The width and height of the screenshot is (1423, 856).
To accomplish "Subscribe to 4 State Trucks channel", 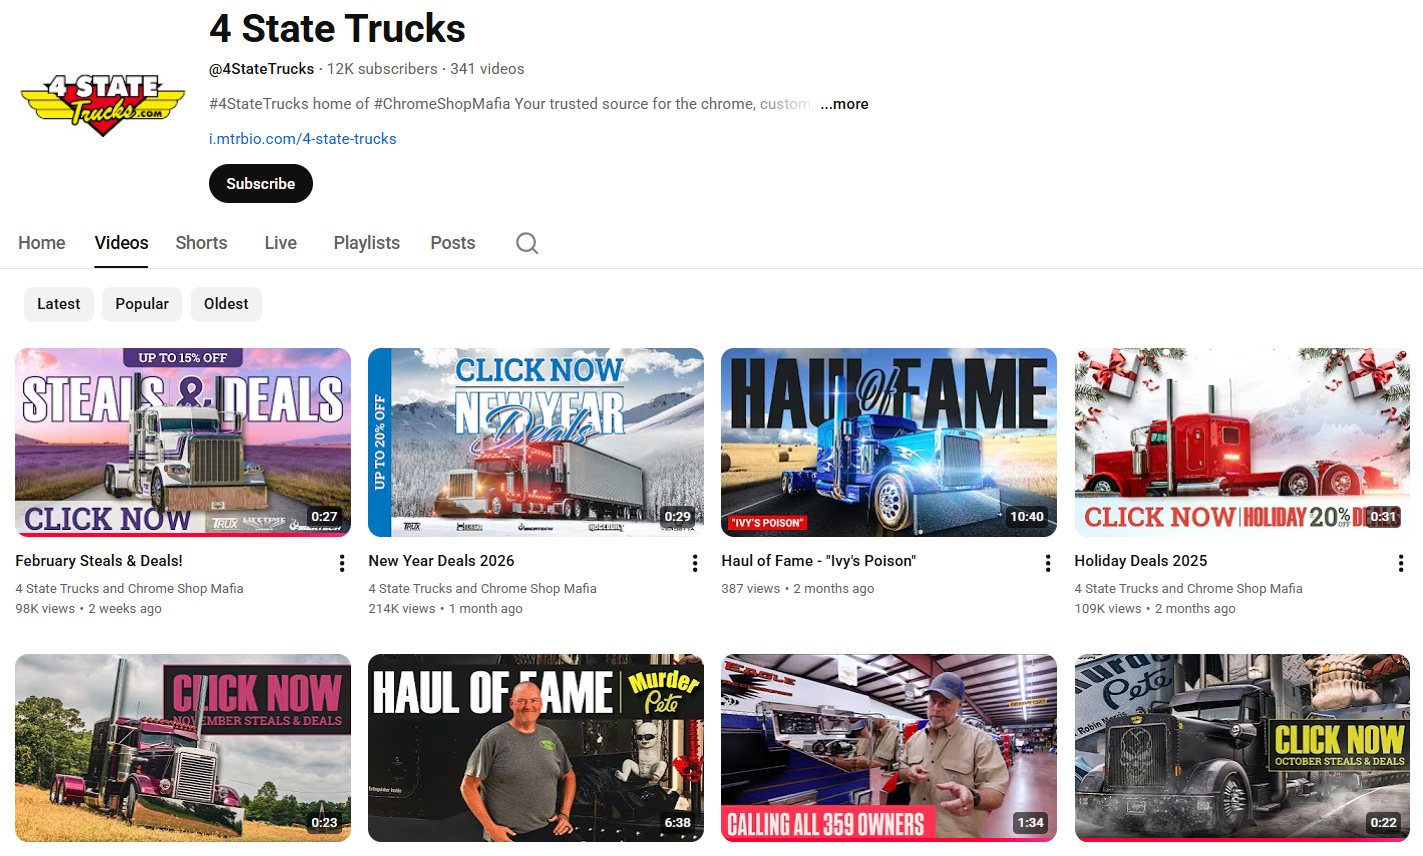I will tap(260, 184).
